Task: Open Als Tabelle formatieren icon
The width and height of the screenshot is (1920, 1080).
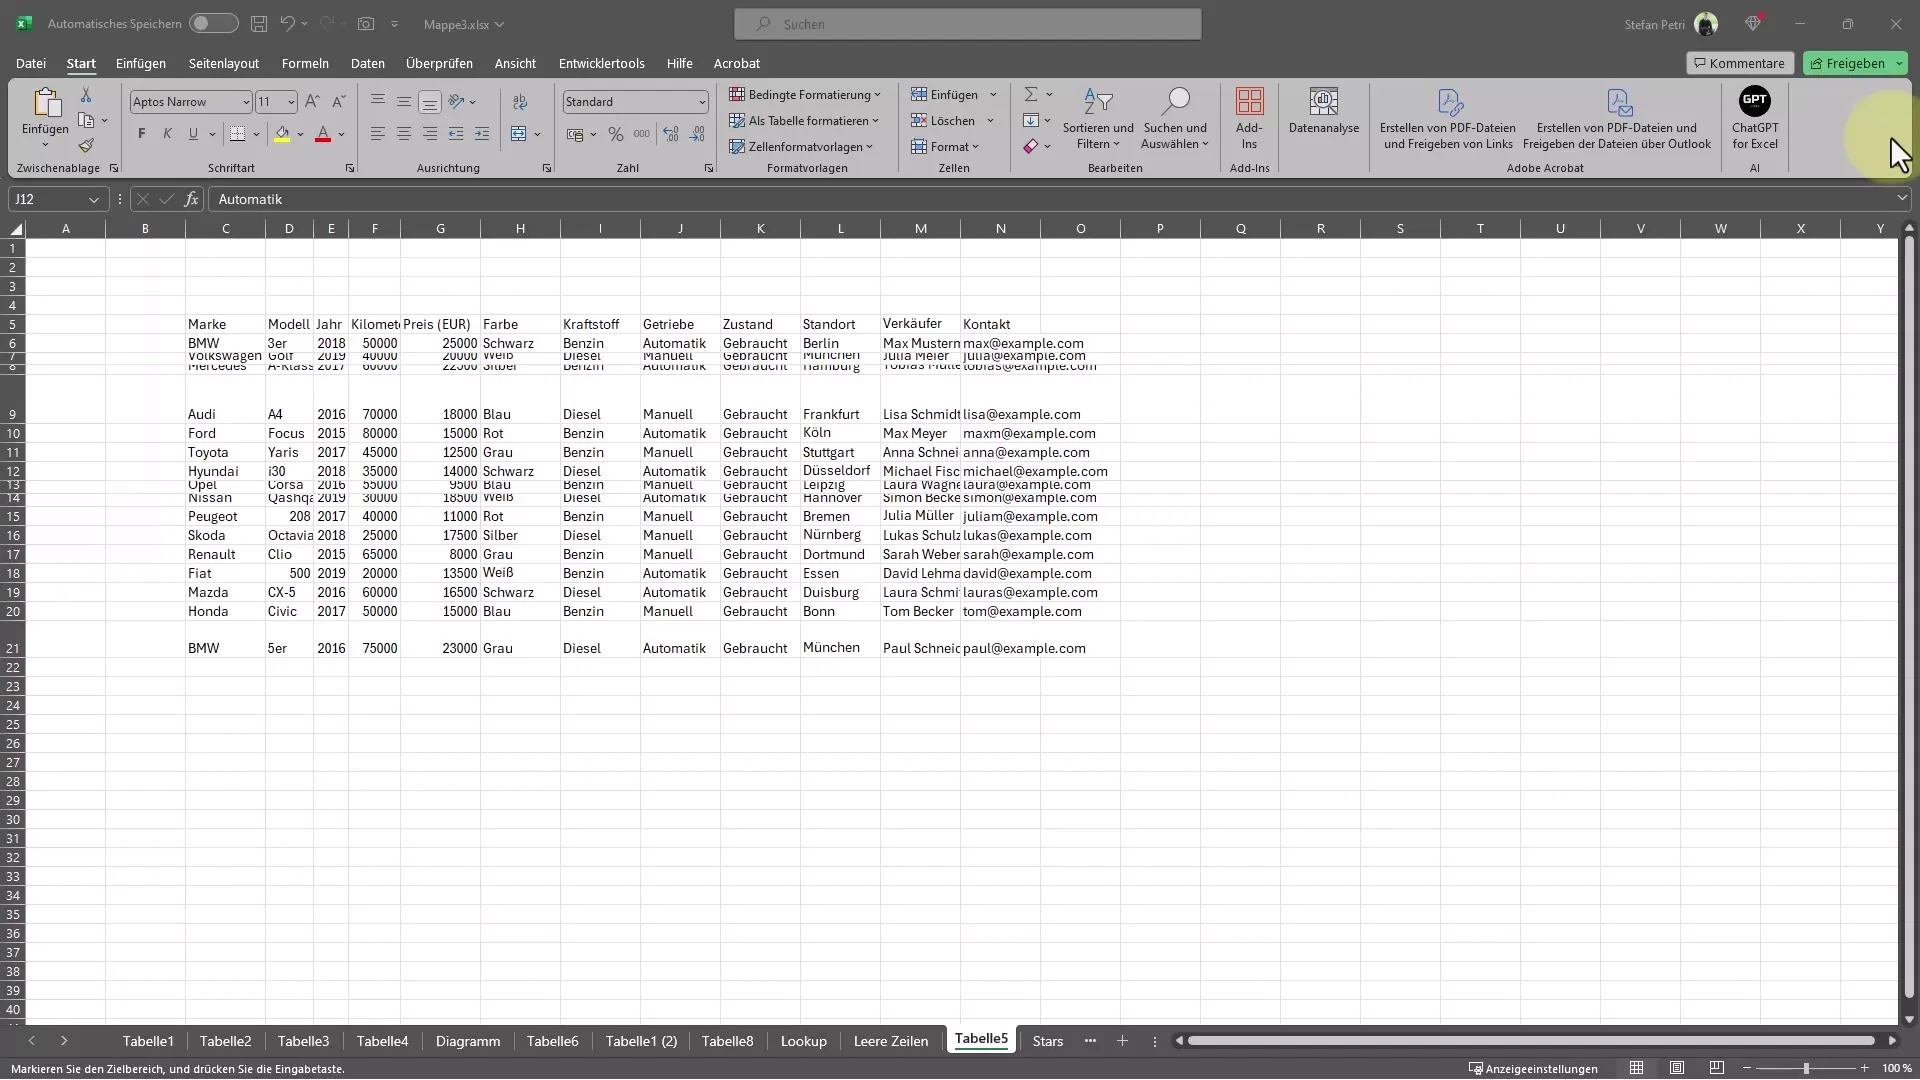Action: pyautogui.click(x=804, y=120)
